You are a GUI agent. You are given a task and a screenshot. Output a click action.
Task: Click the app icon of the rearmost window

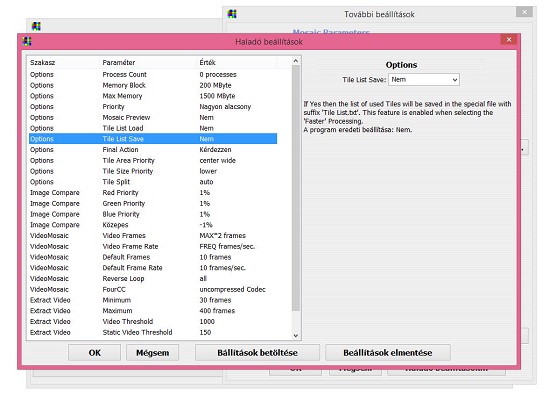click(x=36, y=26)
